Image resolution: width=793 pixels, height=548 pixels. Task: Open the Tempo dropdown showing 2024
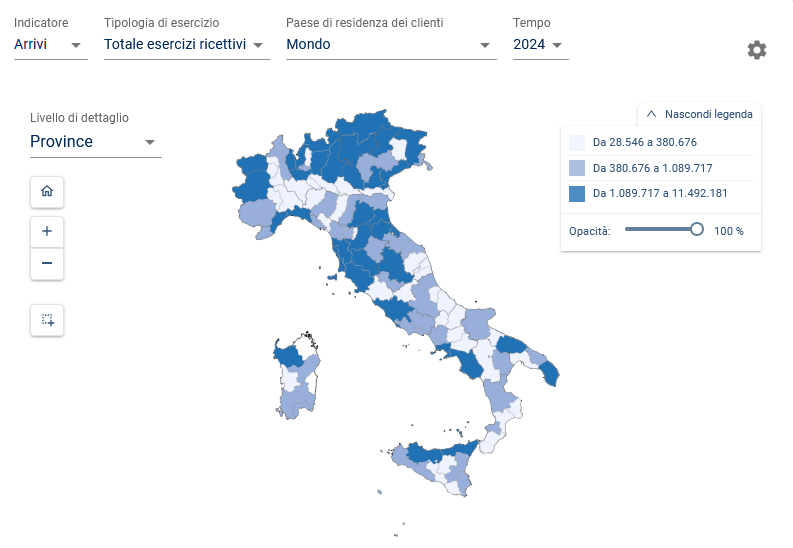[x=540, y=44]
